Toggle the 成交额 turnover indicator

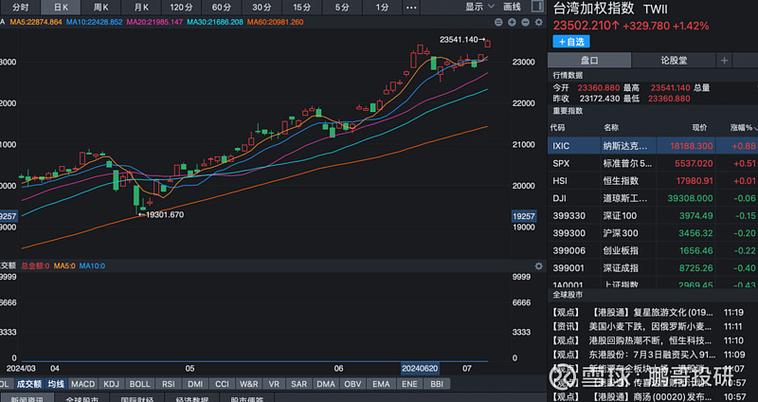point(29,384)
